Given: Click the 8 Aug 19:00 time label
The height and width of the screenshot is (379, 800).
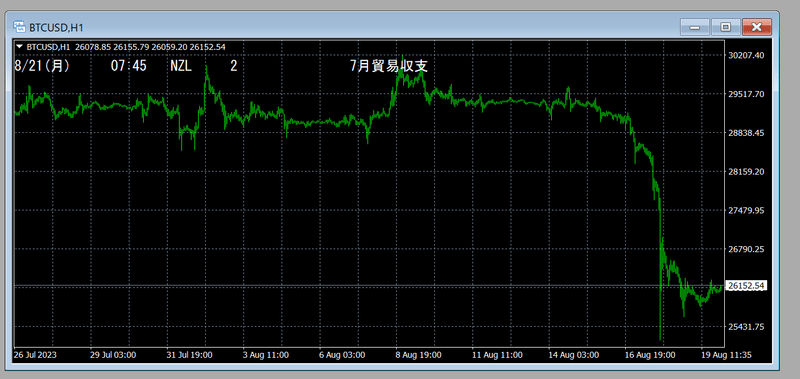Looking at the screenshot, I should pos(419,355).
